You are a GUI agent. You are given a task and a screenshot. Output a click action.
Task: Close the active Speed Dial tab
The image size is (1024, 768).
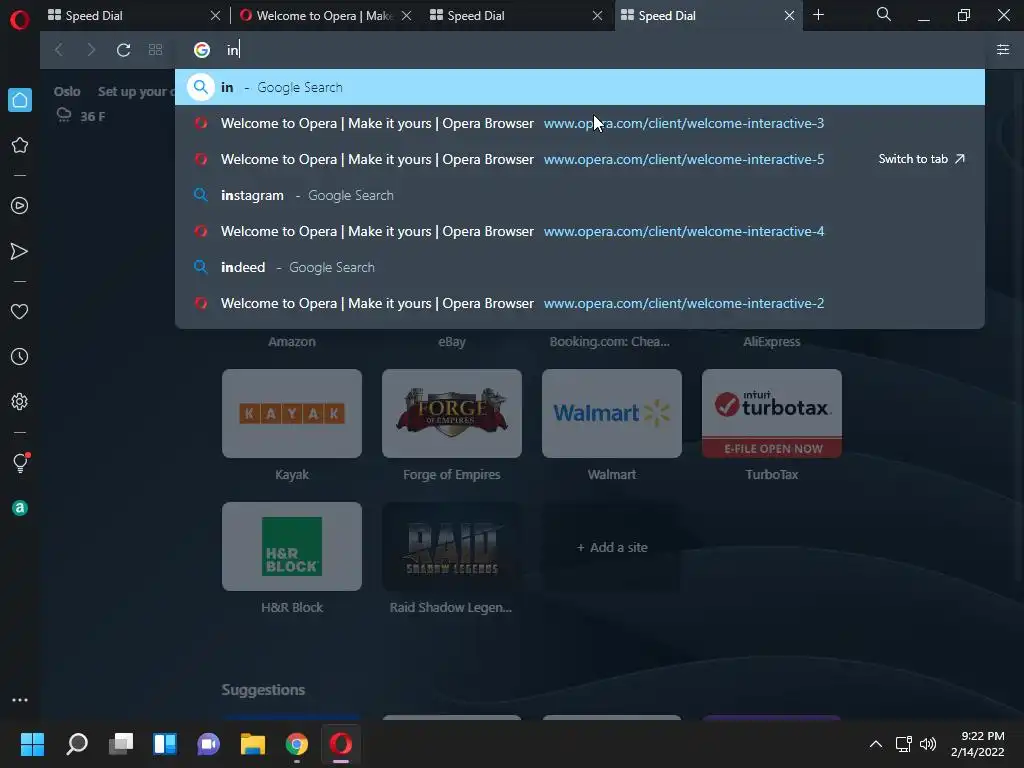pyautogui.click(x=789, y=16)
